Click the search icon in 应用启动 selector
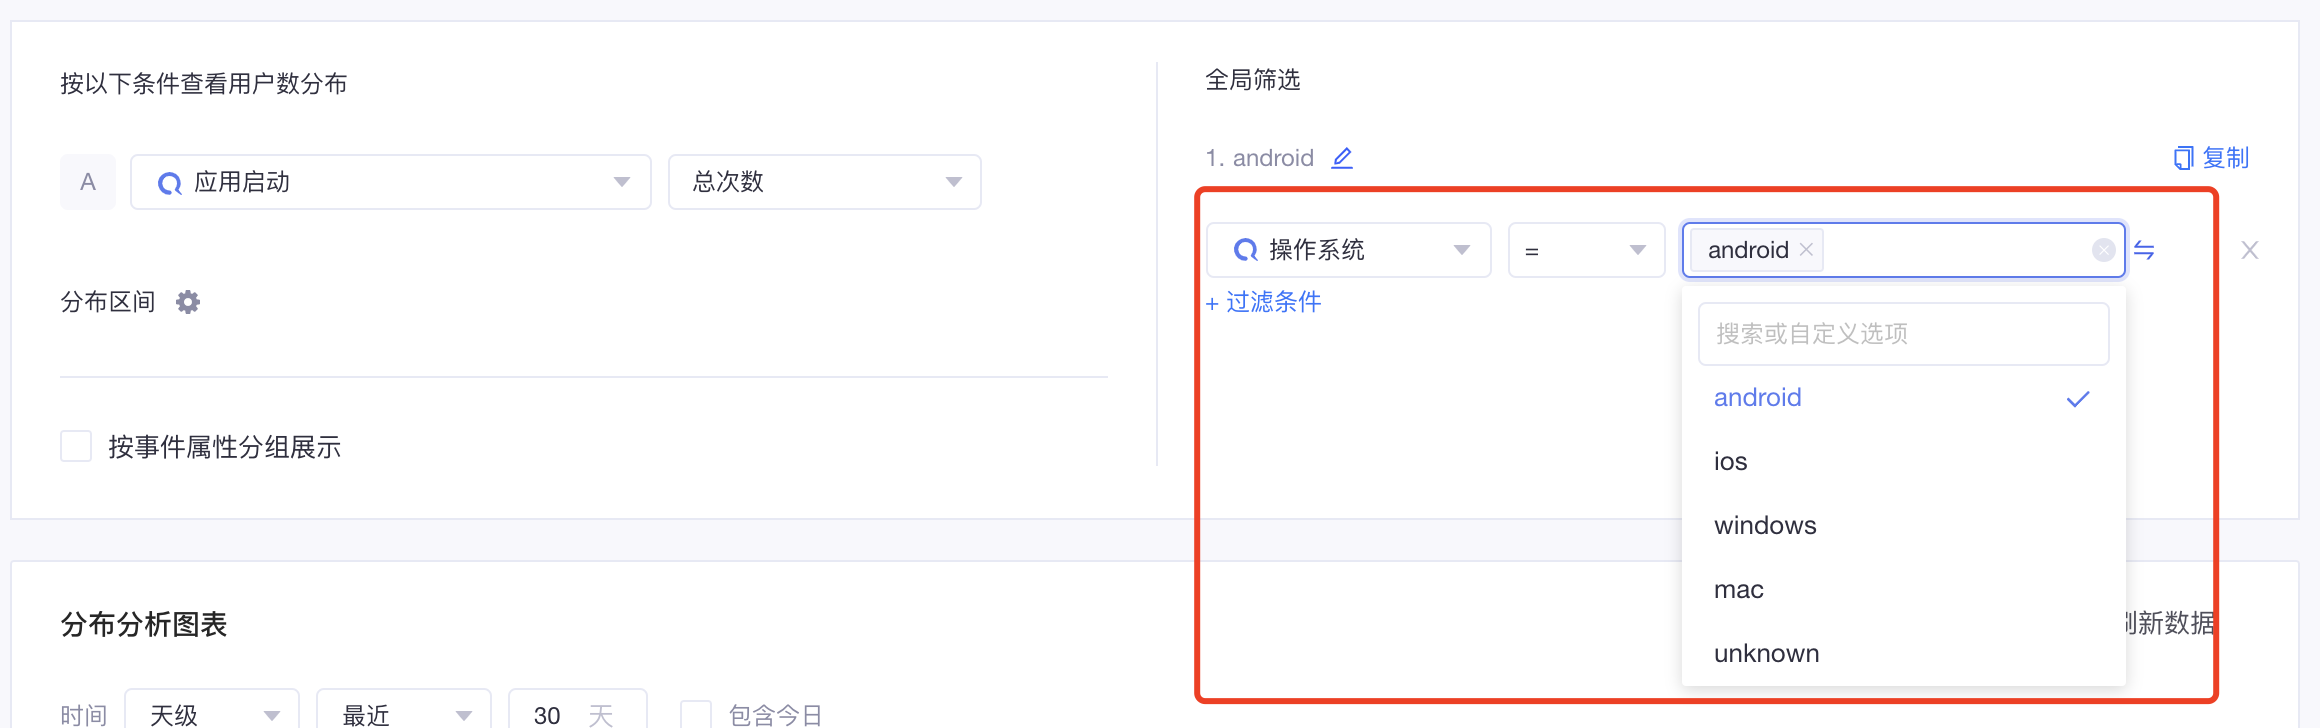The height and width of the screenshot is (728, 2320). point(169,183)
